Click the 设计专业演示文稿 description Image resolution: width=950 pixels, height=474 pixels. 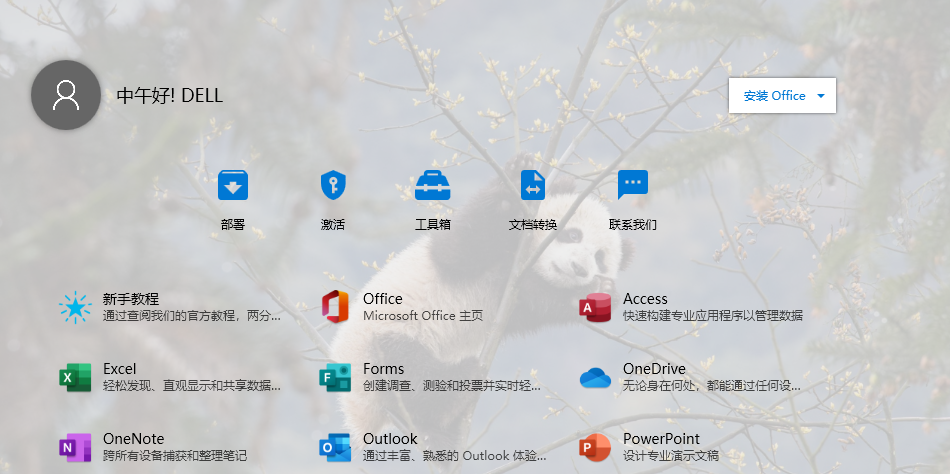click(671, 456)
